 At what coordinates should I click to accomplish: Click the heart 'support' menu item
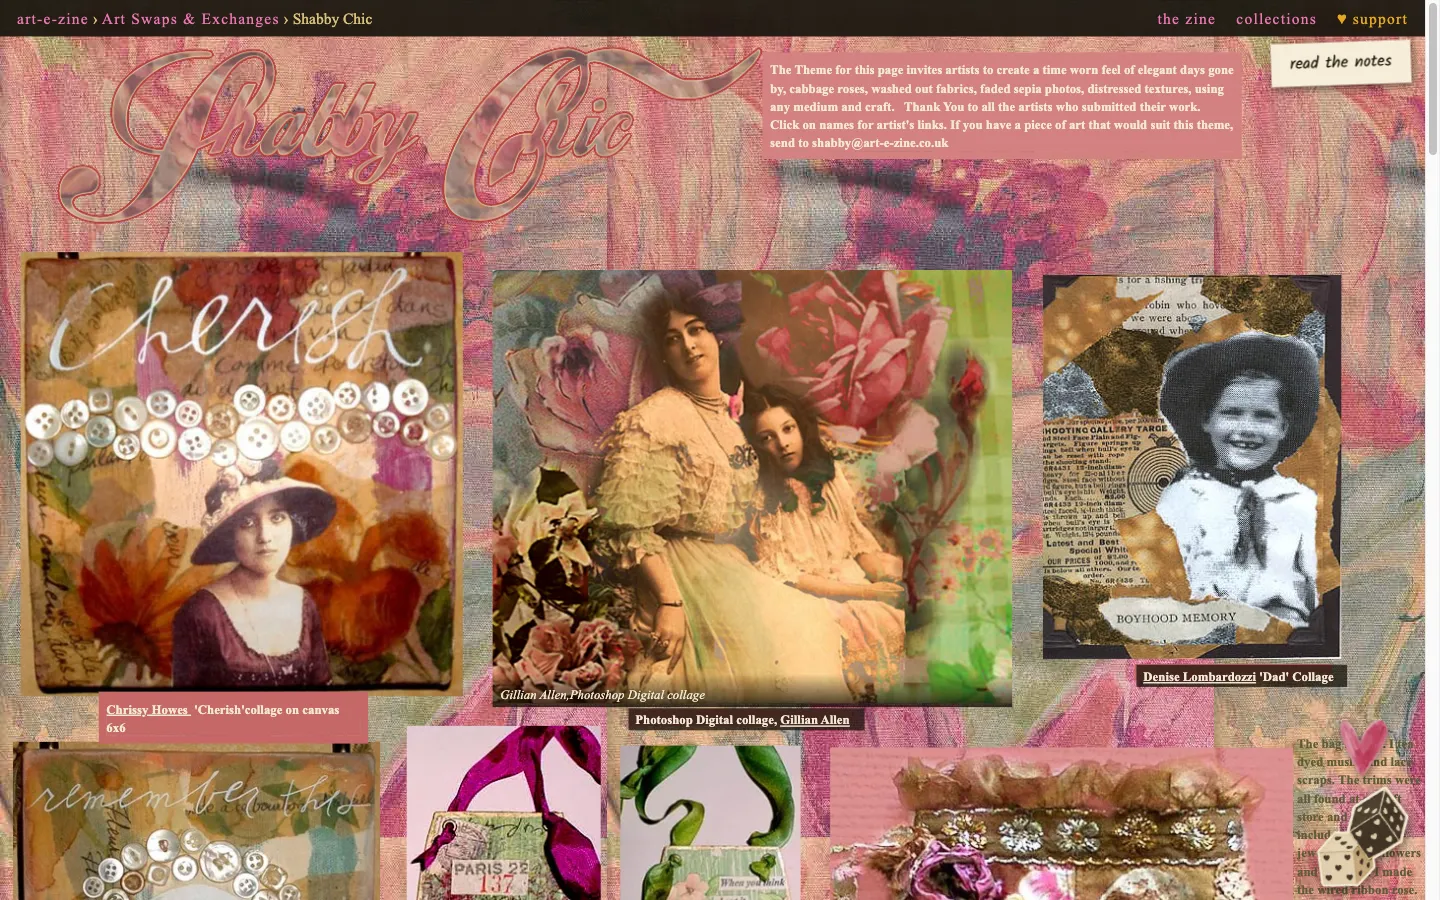(x=1372, y=19)
